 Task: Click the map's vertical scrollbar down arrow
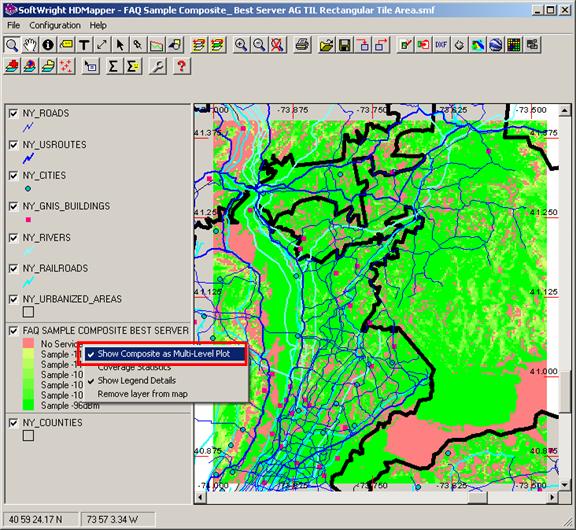click(565, 485)
